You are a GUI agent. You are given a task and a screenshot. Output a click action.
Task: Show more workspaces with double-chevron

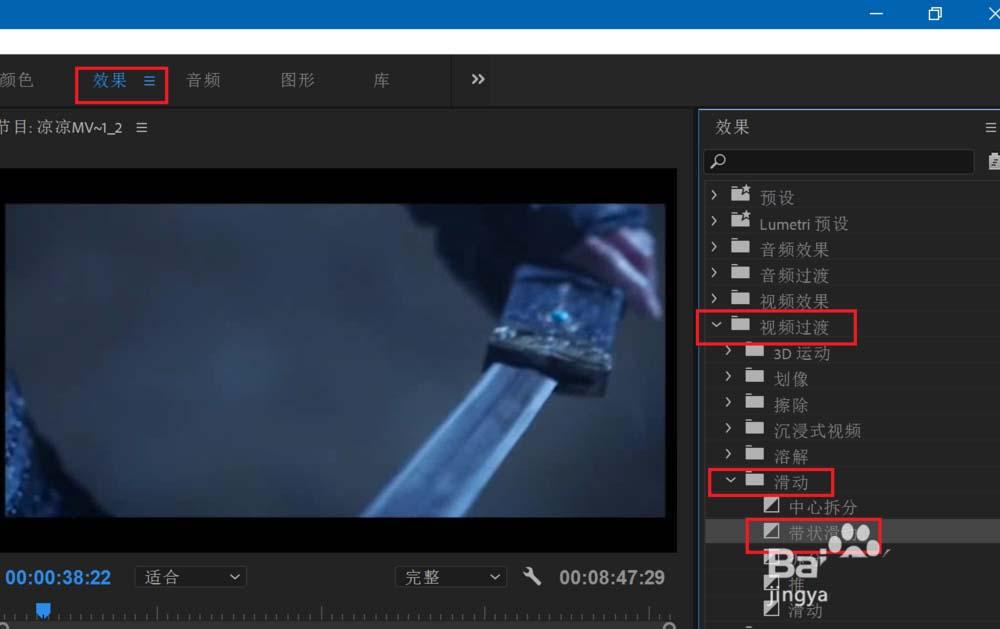478,80
